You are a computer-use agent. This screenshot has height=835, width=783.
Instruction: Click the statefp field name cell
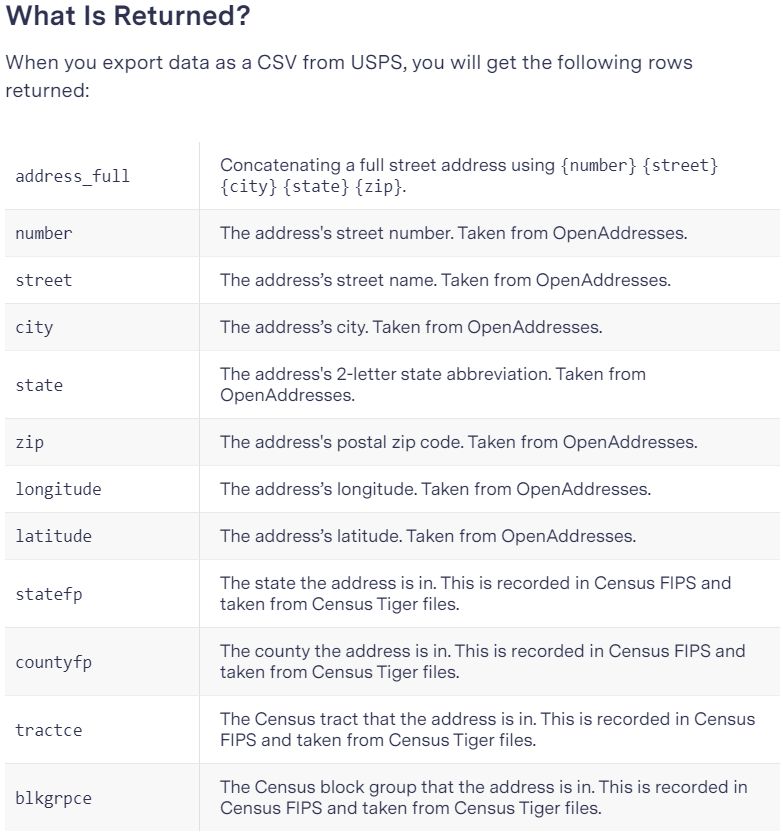tap(49, 594)
